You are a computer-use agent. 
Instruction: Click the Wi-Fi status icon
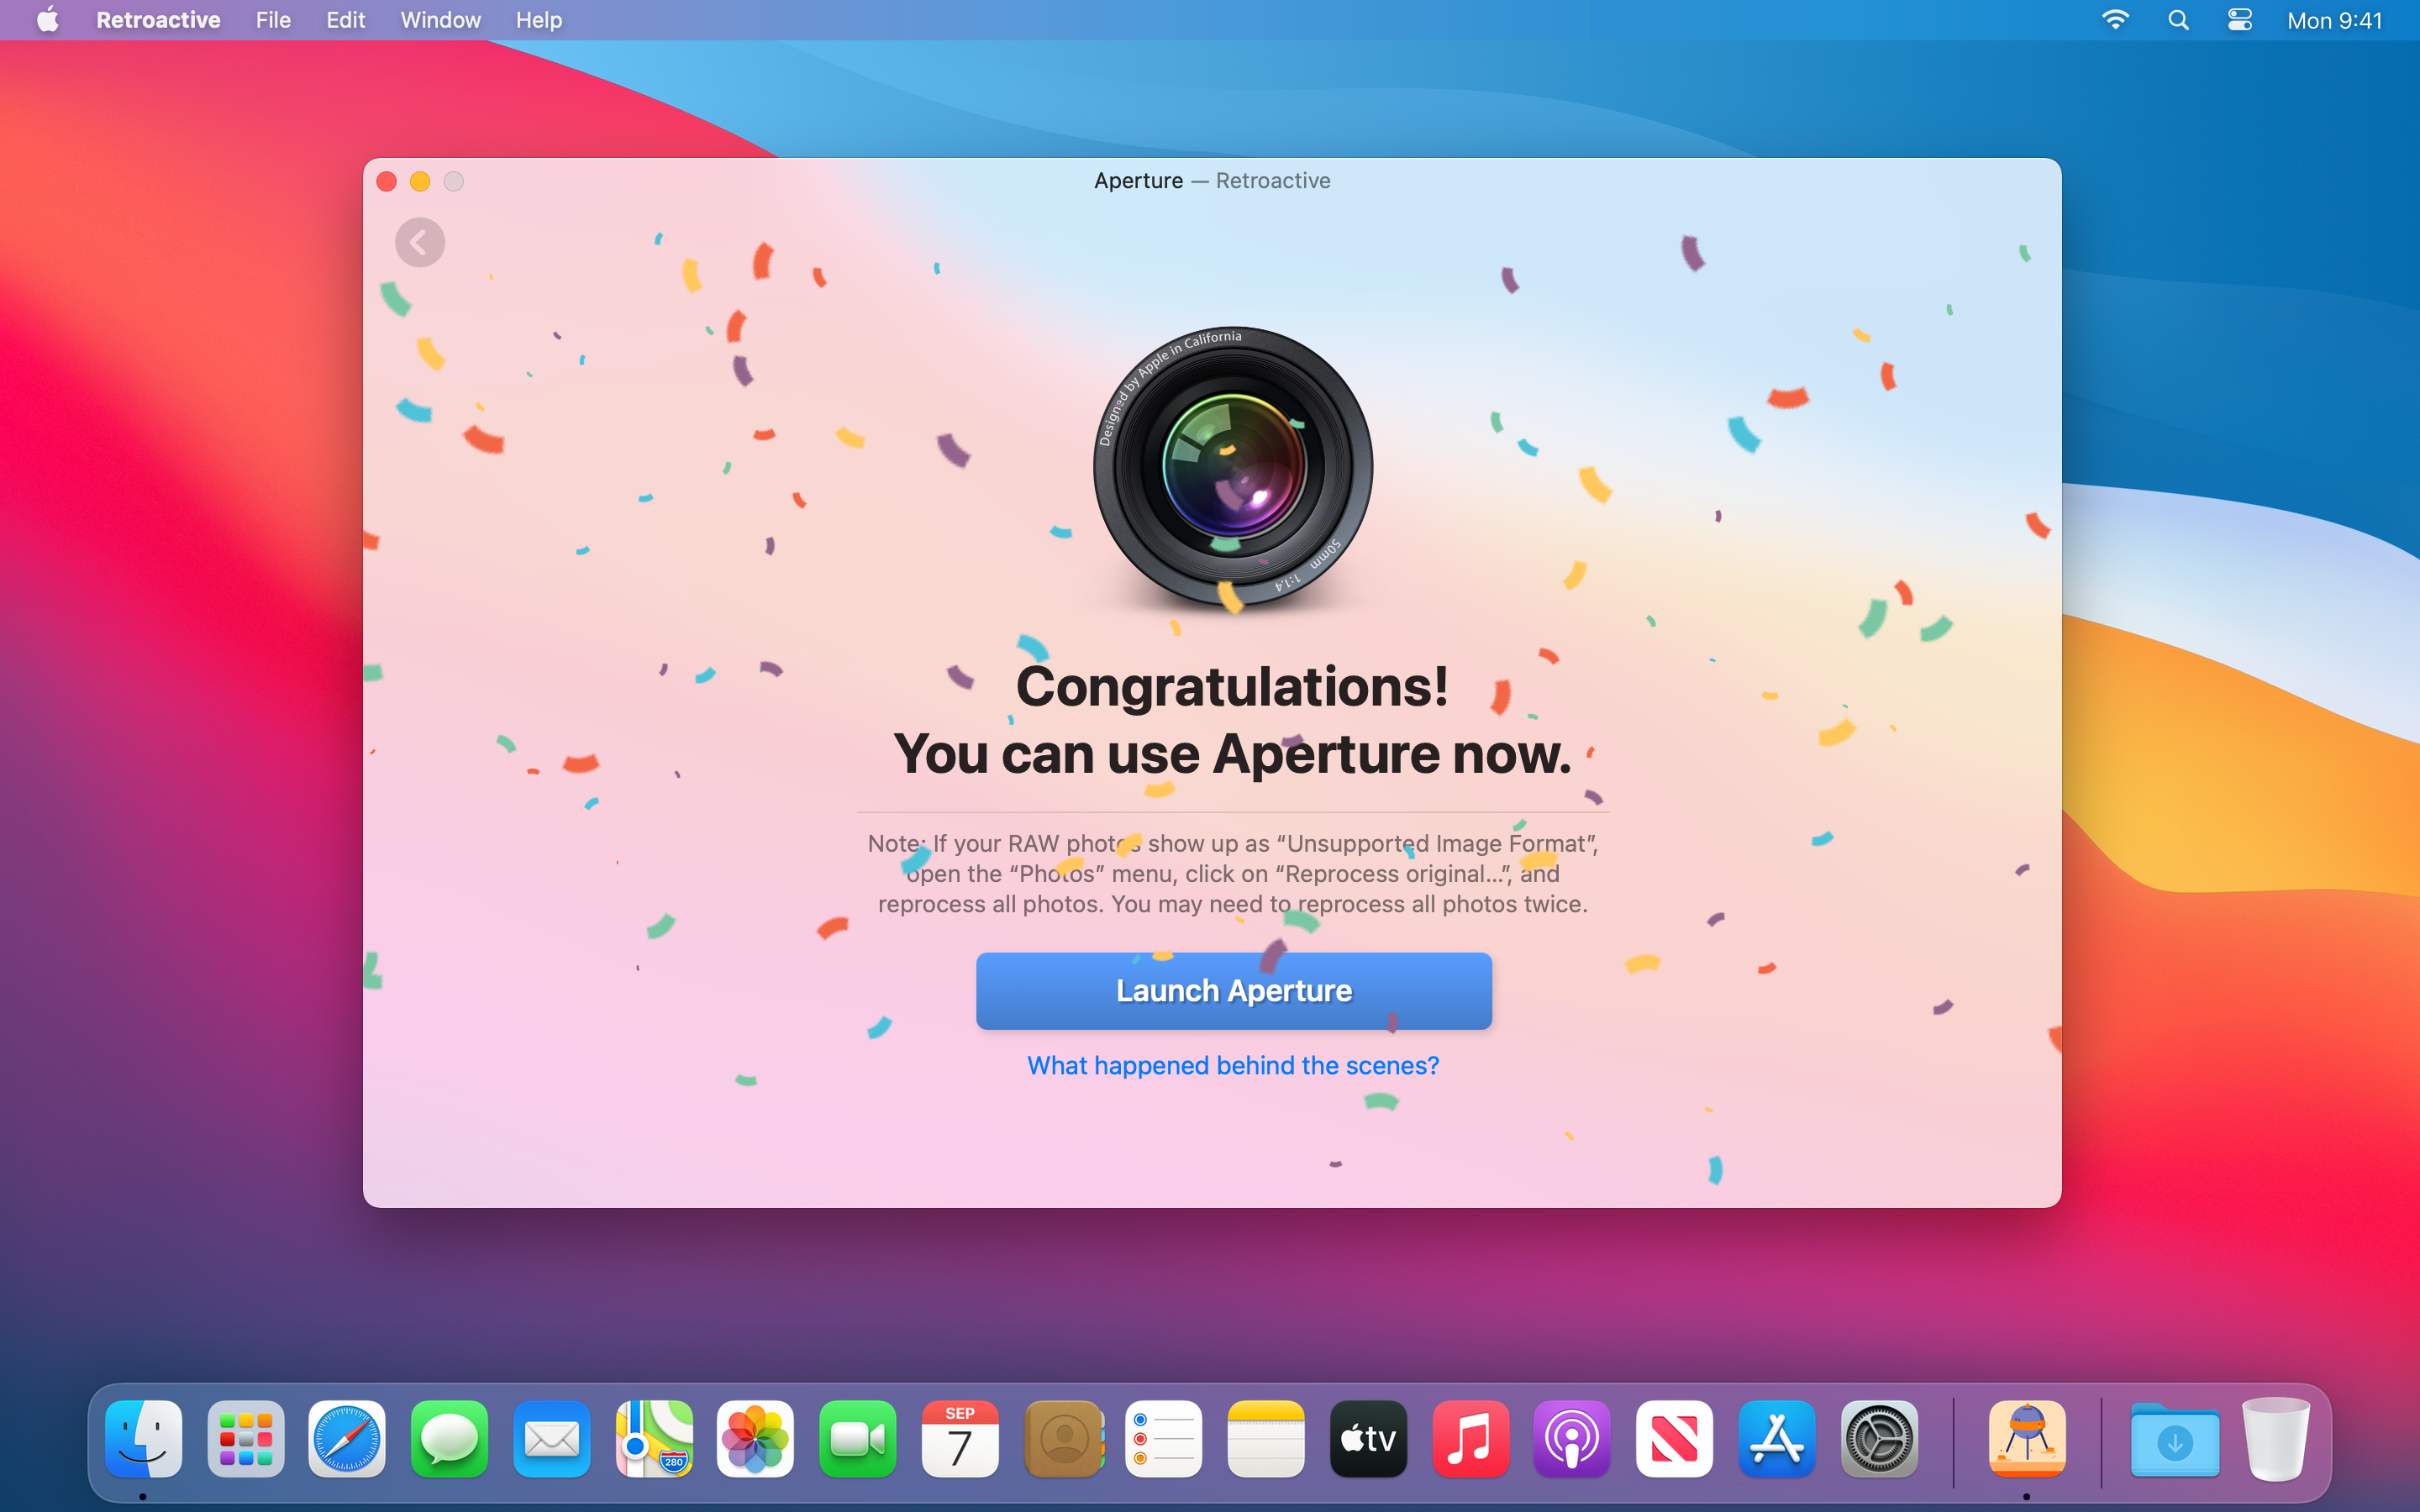click(x=2115, y=20)
